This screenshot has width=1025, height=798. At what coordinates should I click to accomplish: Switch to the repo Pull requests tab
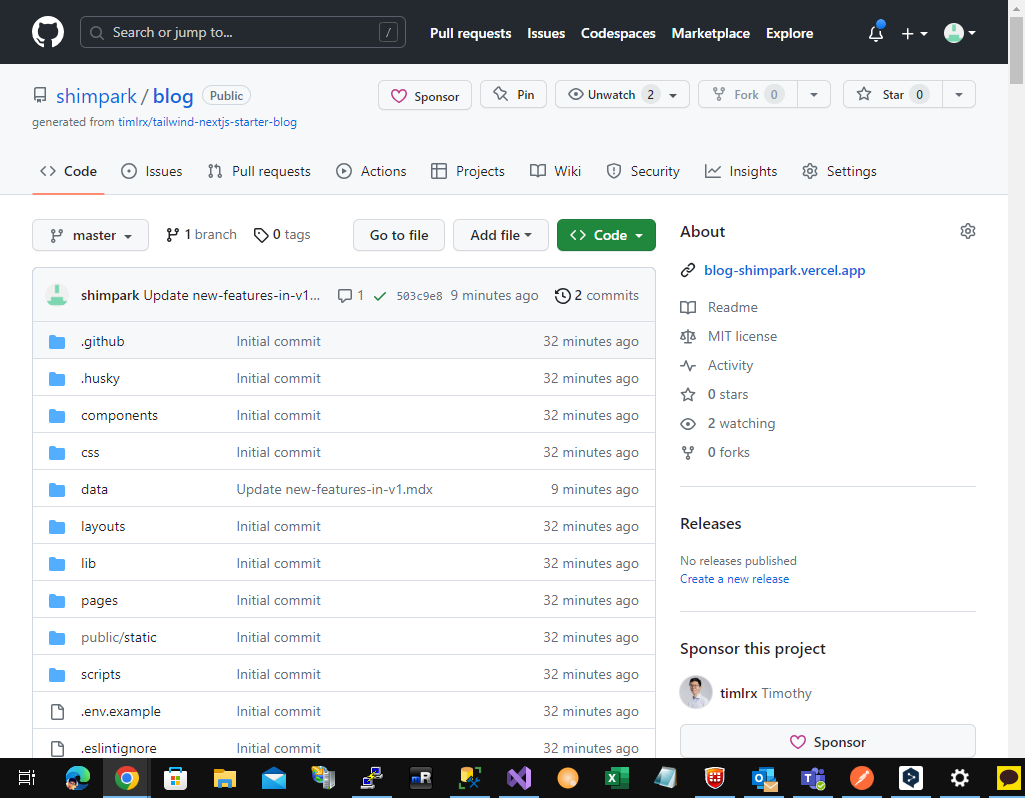tap(259, 171)
